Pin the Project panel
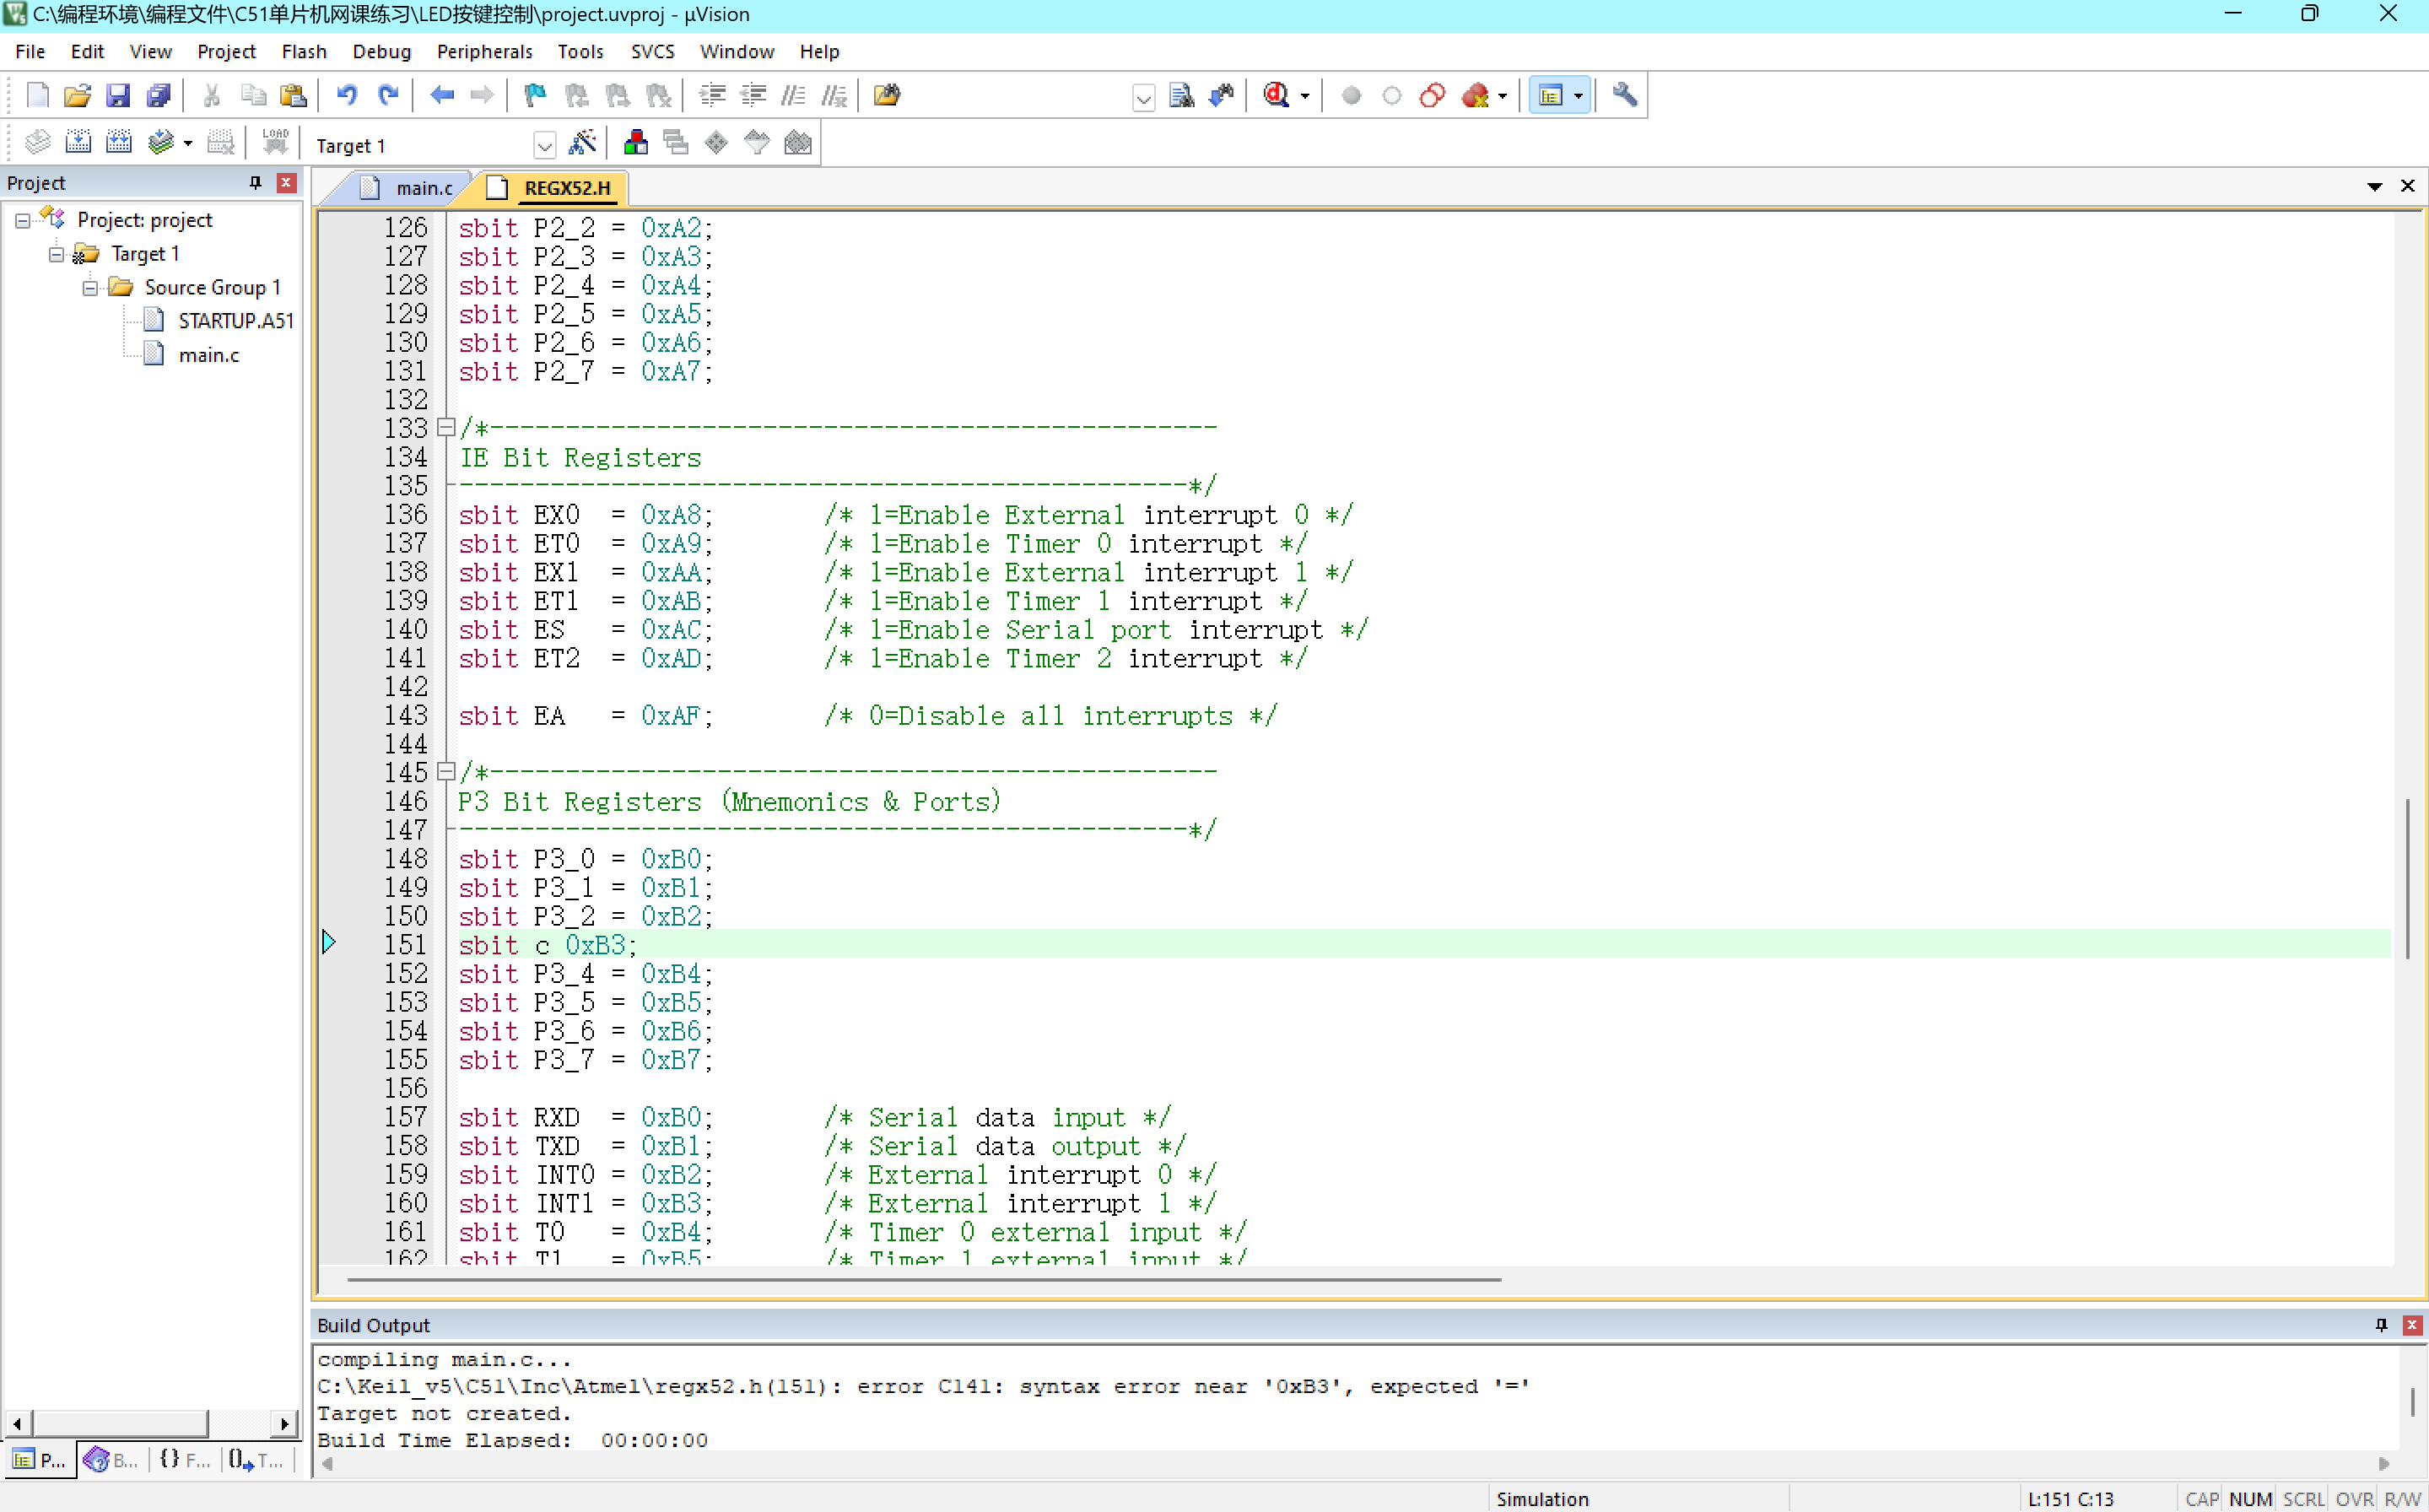Screen dimensions: 2429x1512 (255, 182)
